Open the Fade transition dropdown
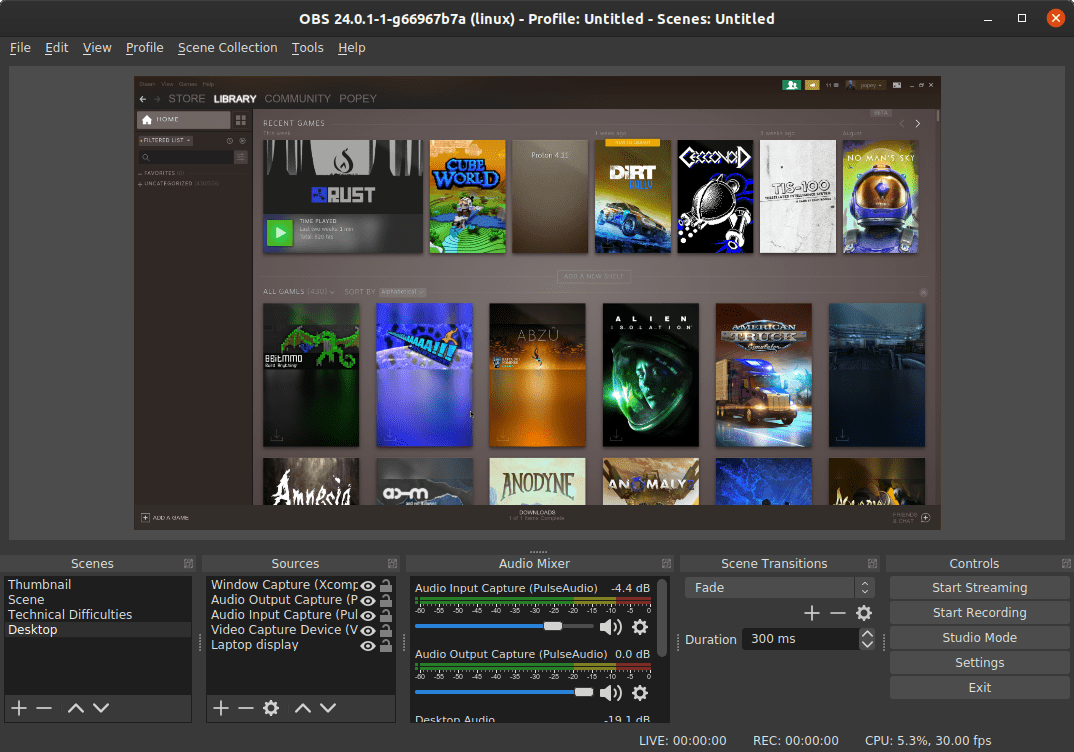The height and width of the screenshot is (752, 1074). (x=779, y=588)
